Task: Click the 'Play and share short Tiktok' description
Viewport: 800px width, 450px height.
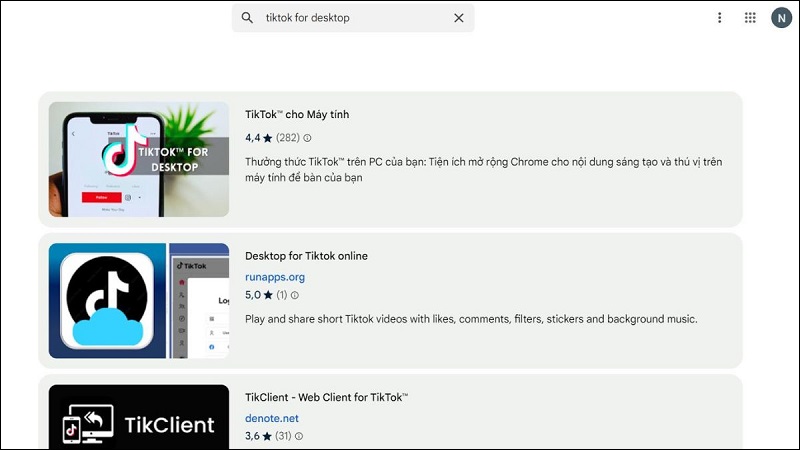Action: [471, 319]
